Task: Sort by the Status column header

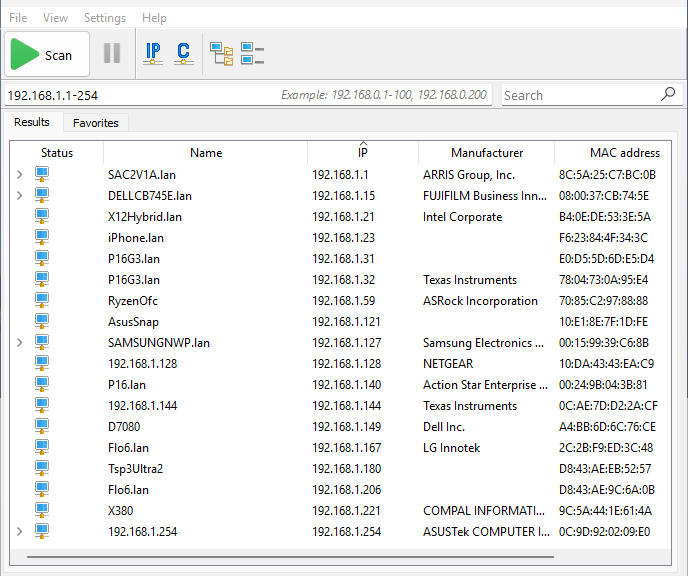Action: [x=57, y=153]
